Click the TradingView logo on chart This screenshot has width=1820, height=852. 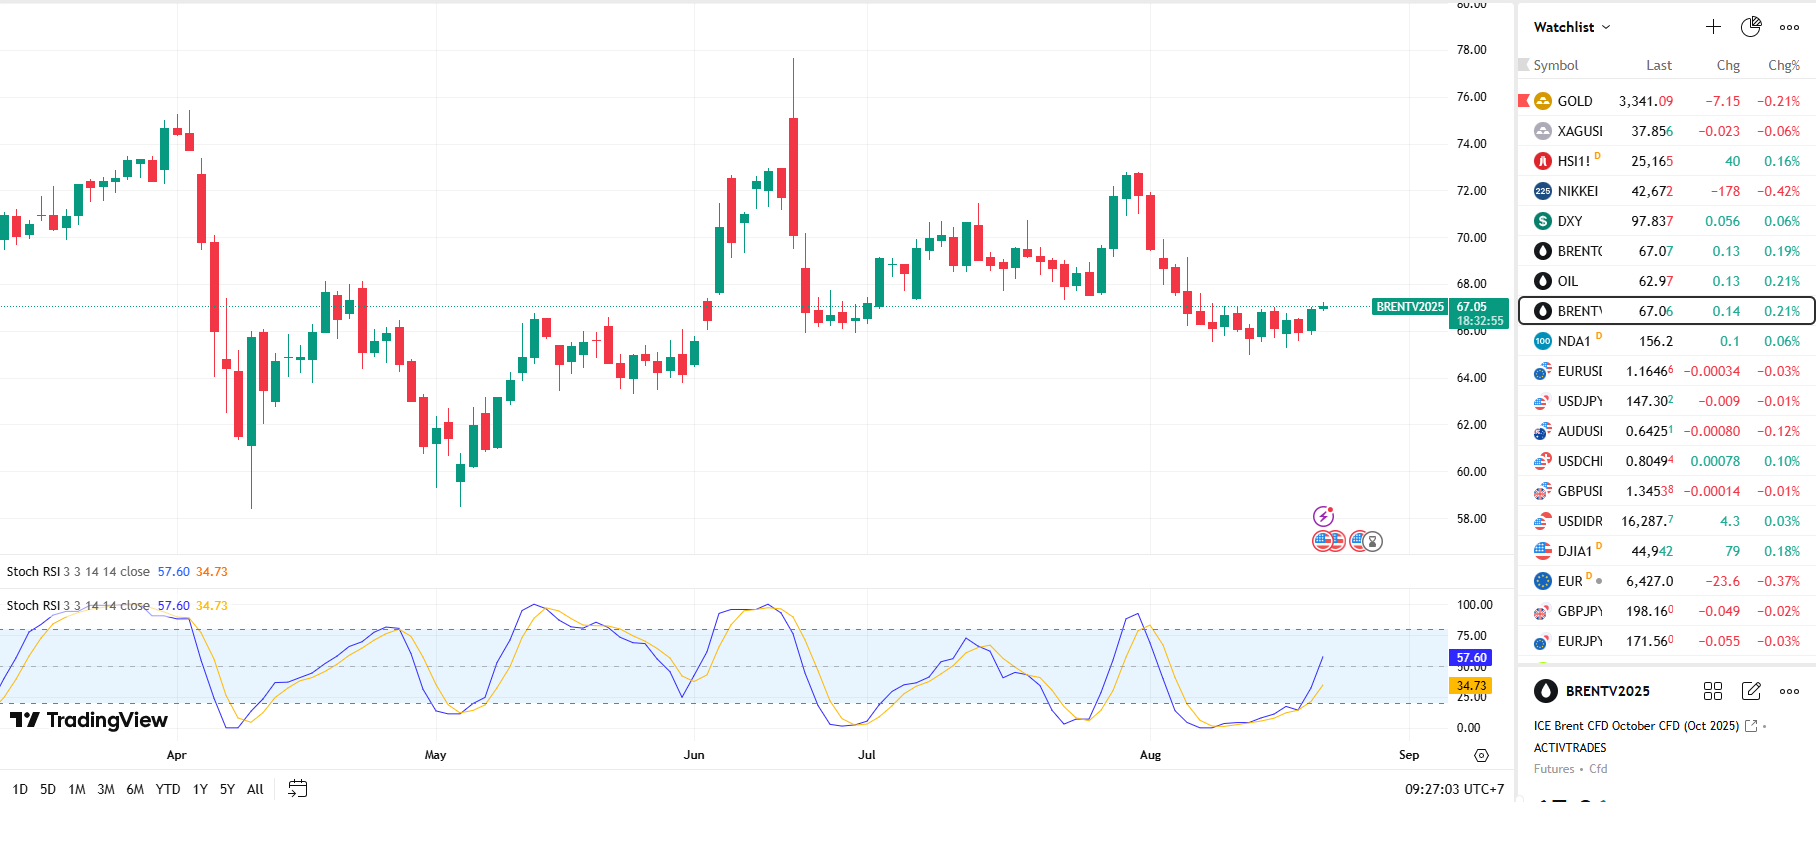[x=89, y=720]
